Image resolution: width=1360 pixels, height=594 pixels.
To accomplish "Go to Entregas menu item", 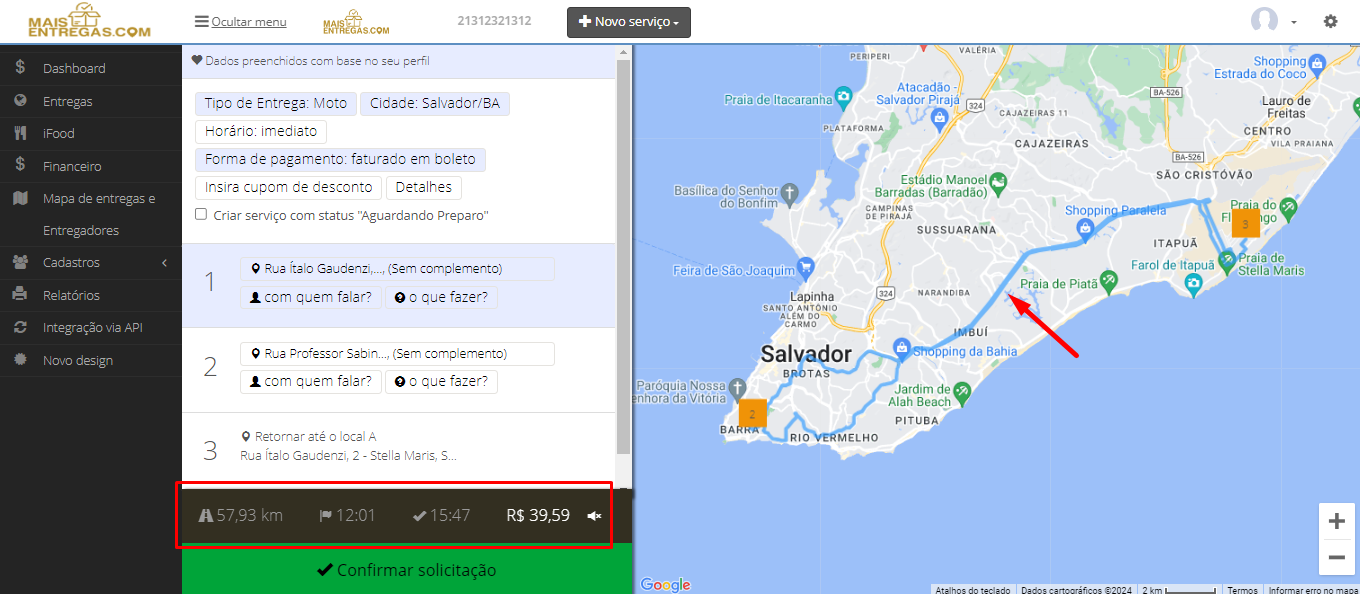I will tap(91, 101).
